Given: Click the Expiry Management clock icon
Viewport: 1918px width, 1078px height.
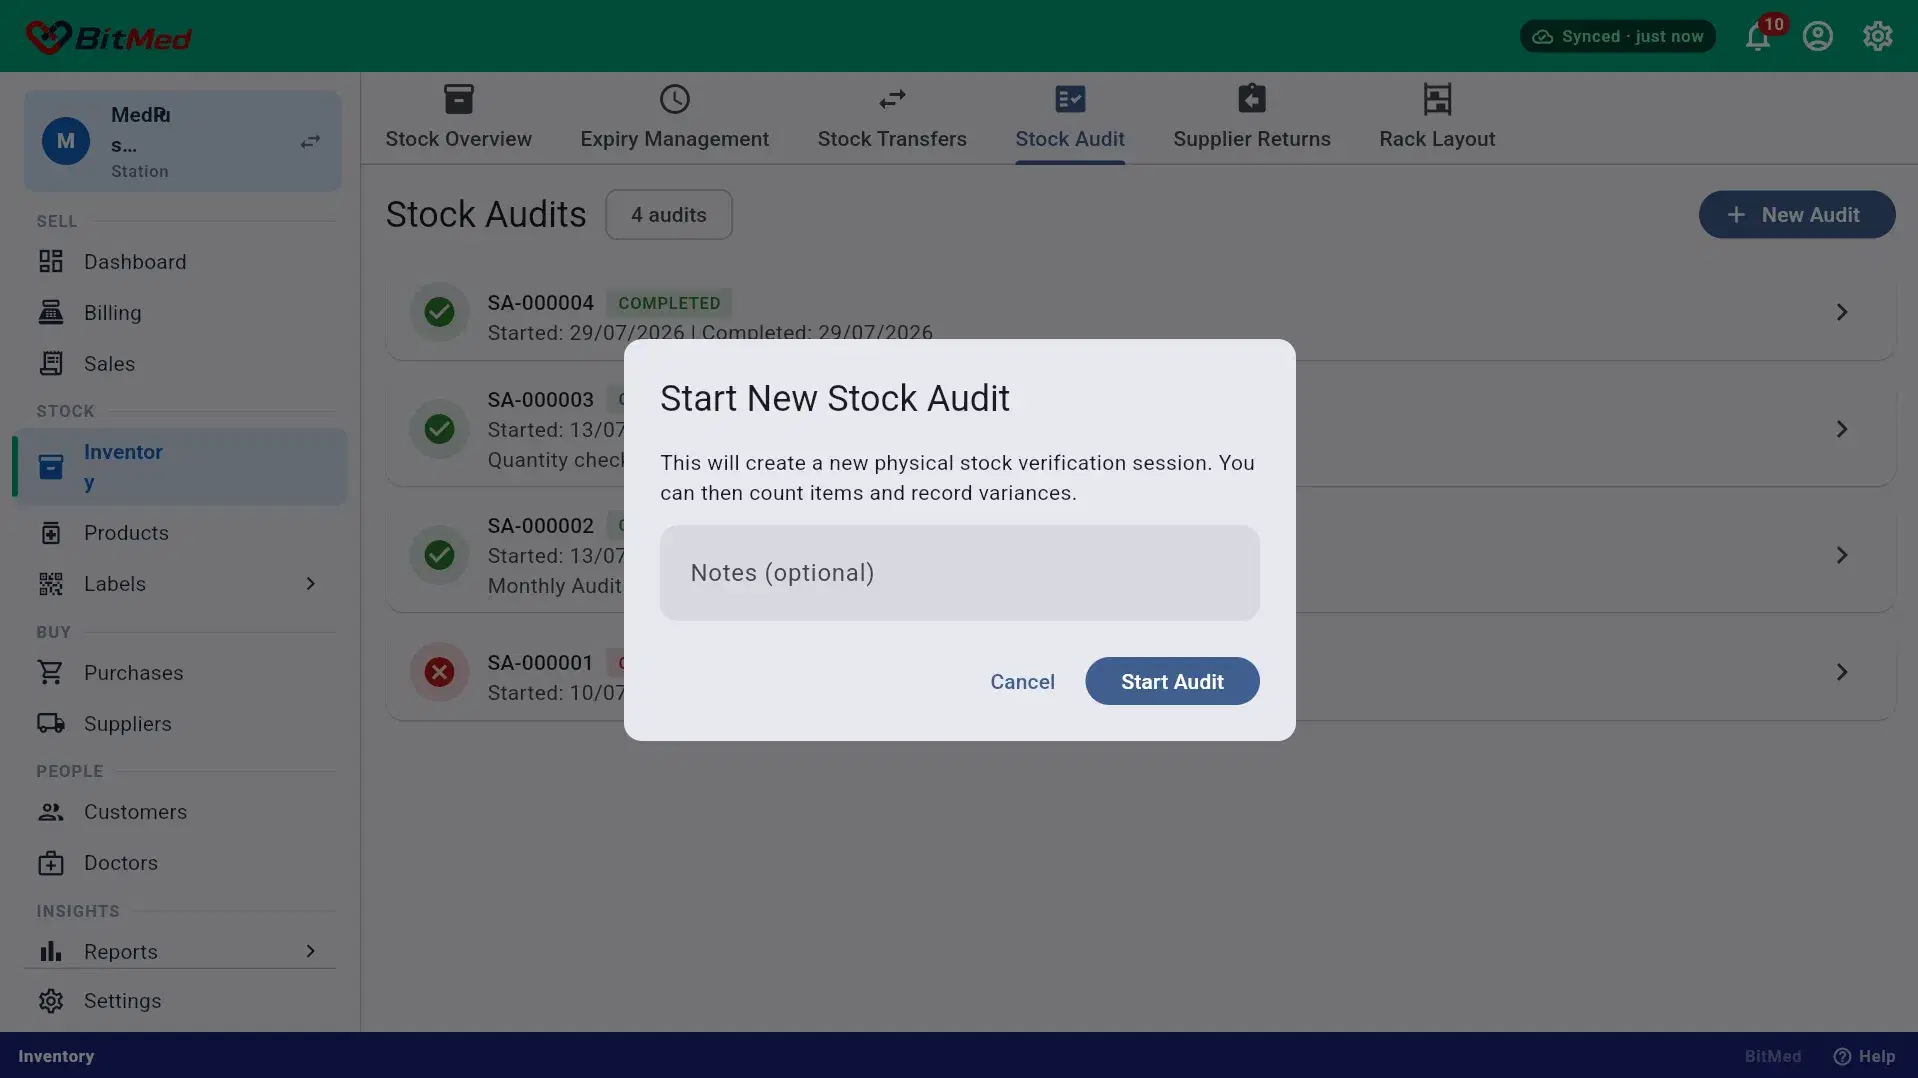Looking at the screenshot, I should click(675, 99).
